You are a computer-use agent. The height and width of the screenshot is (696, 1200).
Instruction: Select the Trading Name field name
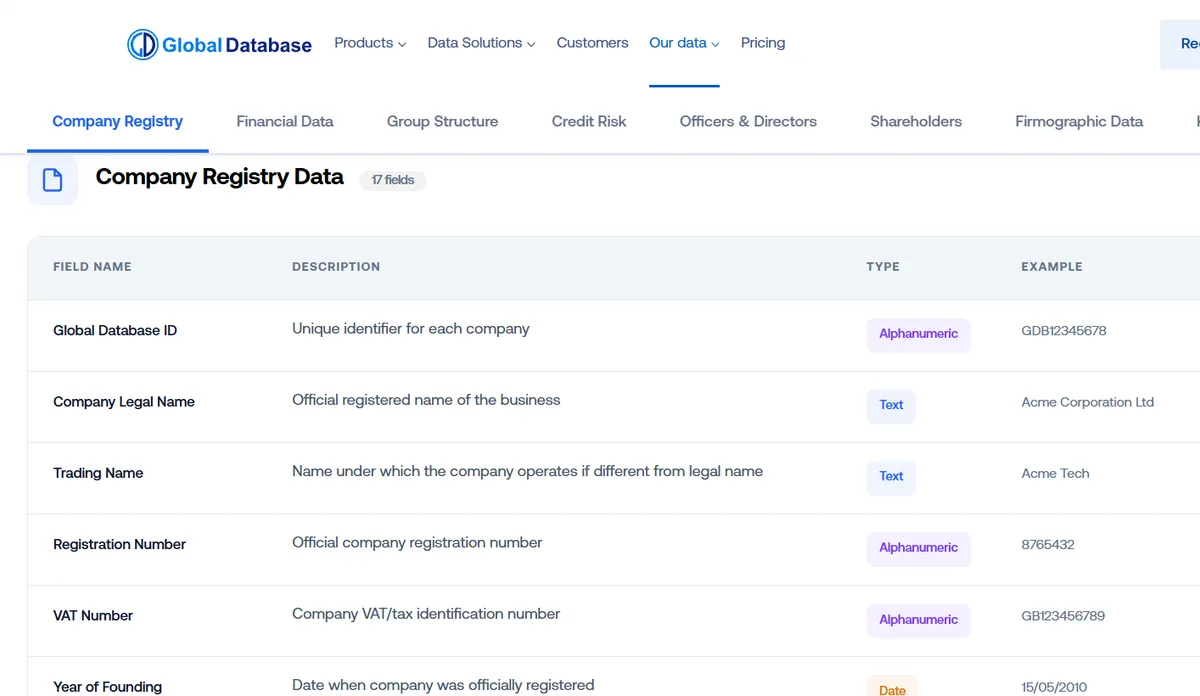click(x=98, y=473)
